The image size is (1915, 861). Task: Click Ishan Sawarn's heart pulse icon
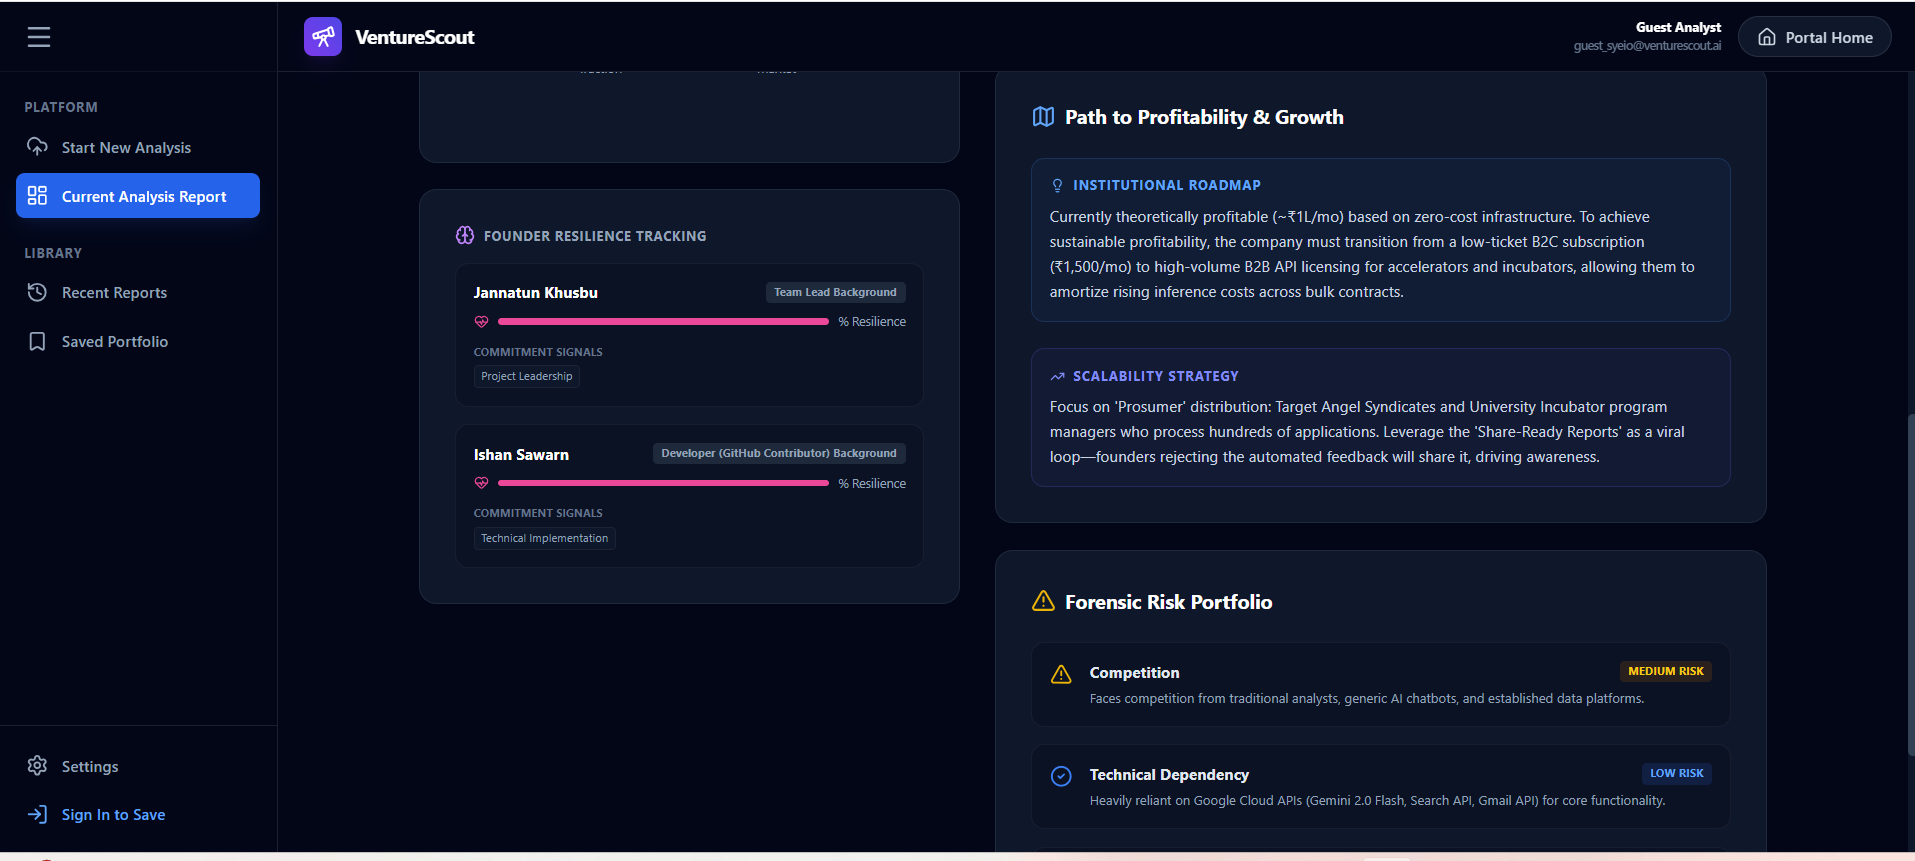(x=481, y=483)
